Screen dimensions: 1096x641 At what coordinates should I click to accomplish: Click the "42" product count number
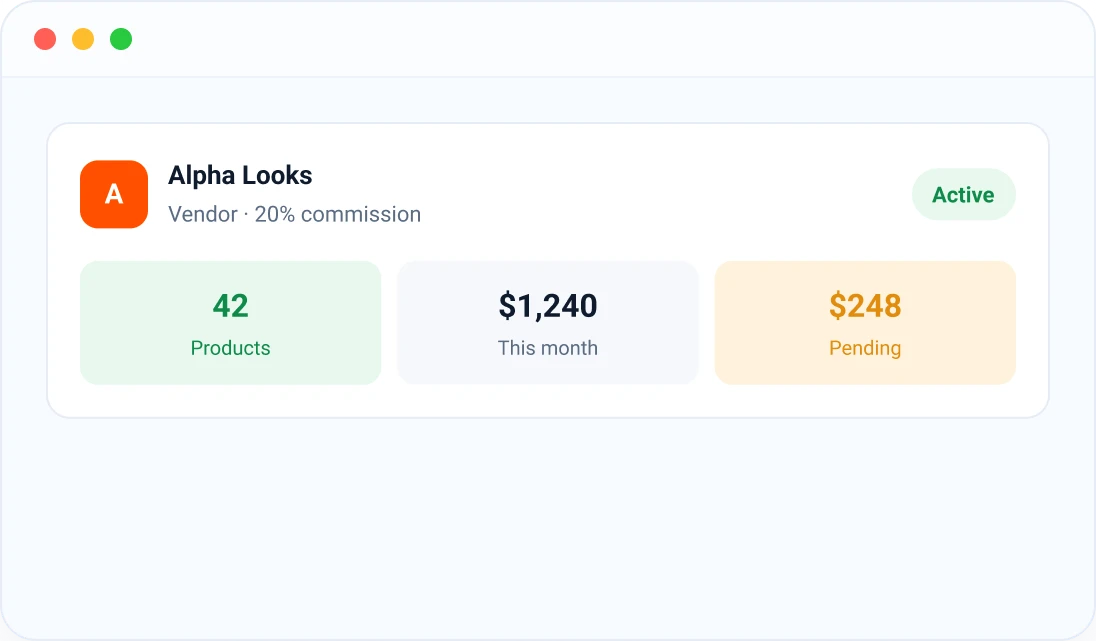pos(231,305)
